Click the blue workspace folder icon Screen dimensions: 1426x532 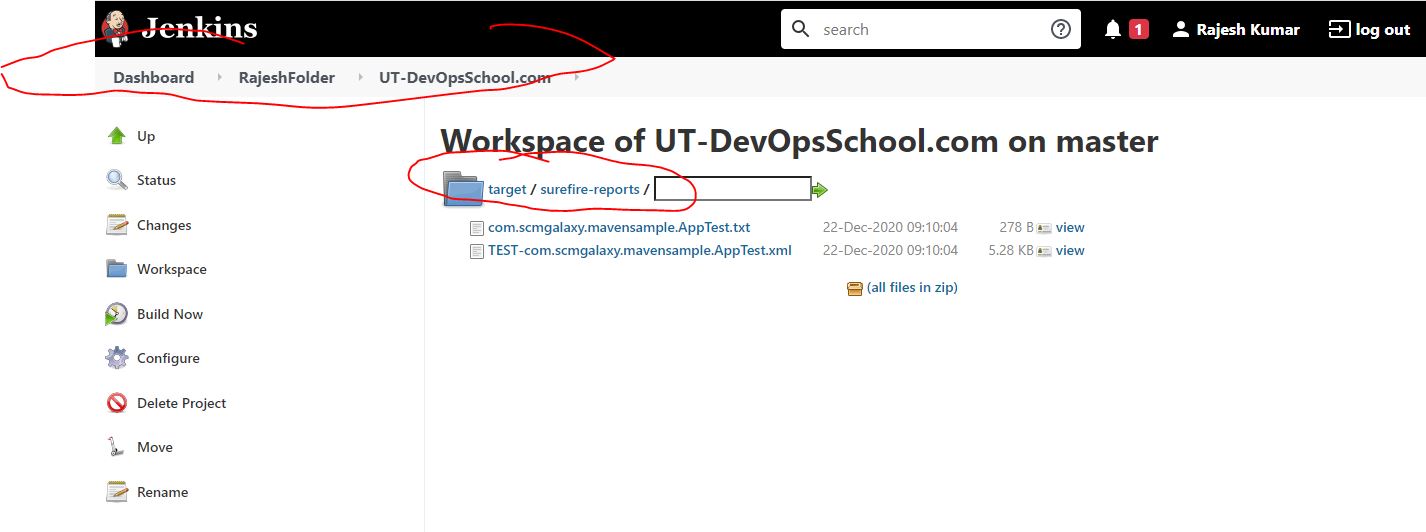[x=464, y=189]
